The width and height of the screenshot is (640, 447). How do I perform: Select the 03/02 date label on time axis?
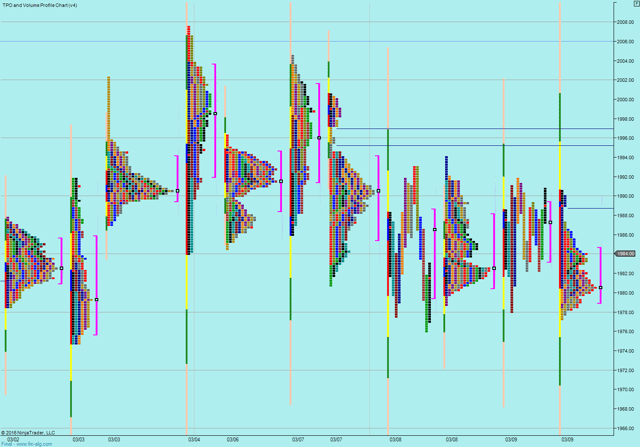[x=13, y=438]
